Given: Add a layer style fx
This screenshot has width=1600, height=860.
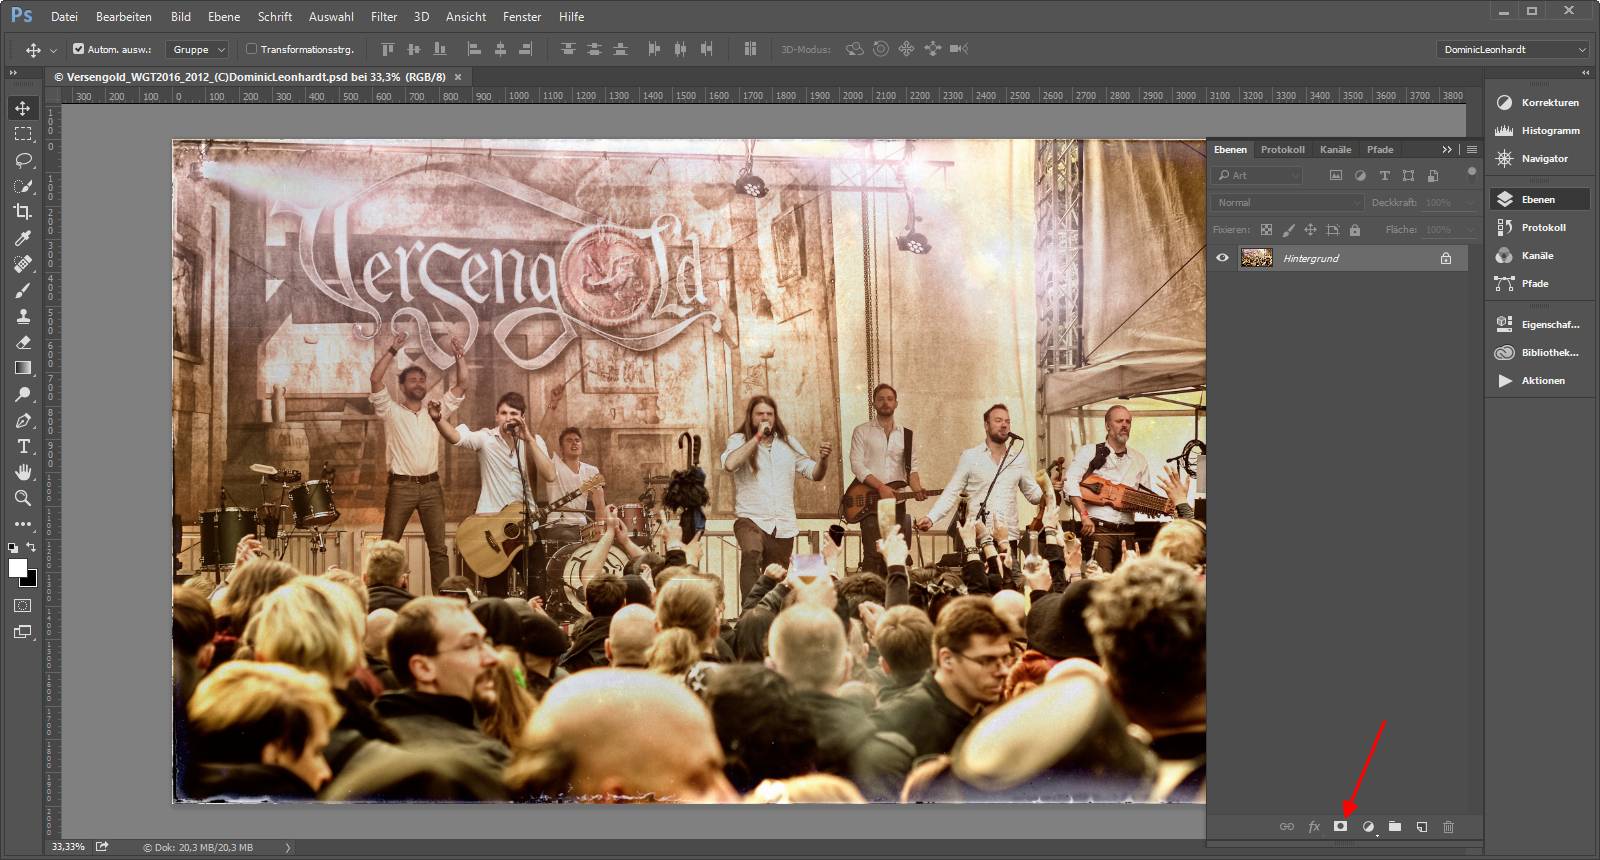Looking at the screenshot, I should [x=1314, y=826].
